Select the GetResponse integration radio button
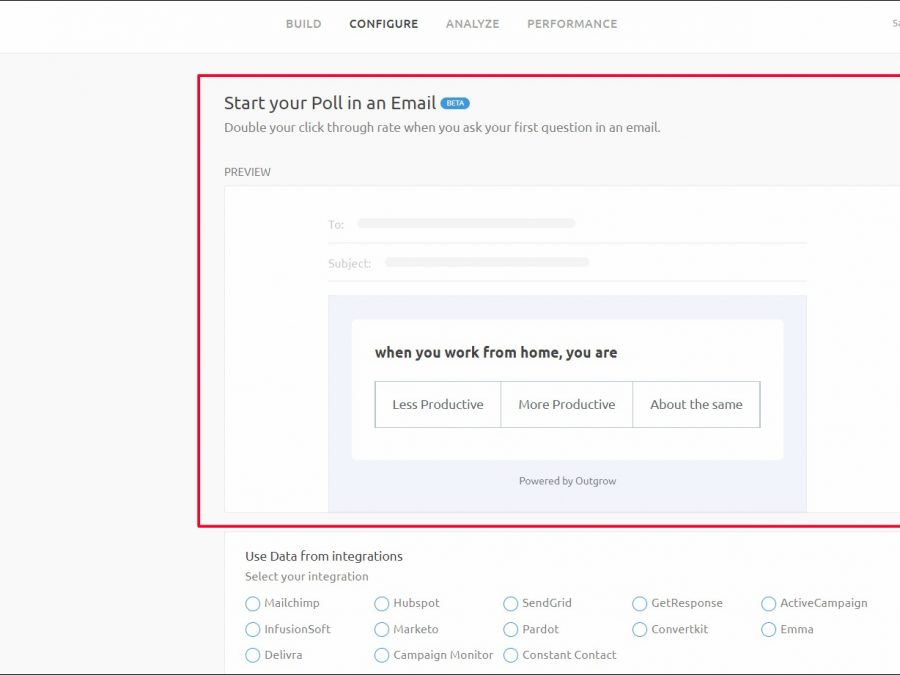 click(640, 604)
